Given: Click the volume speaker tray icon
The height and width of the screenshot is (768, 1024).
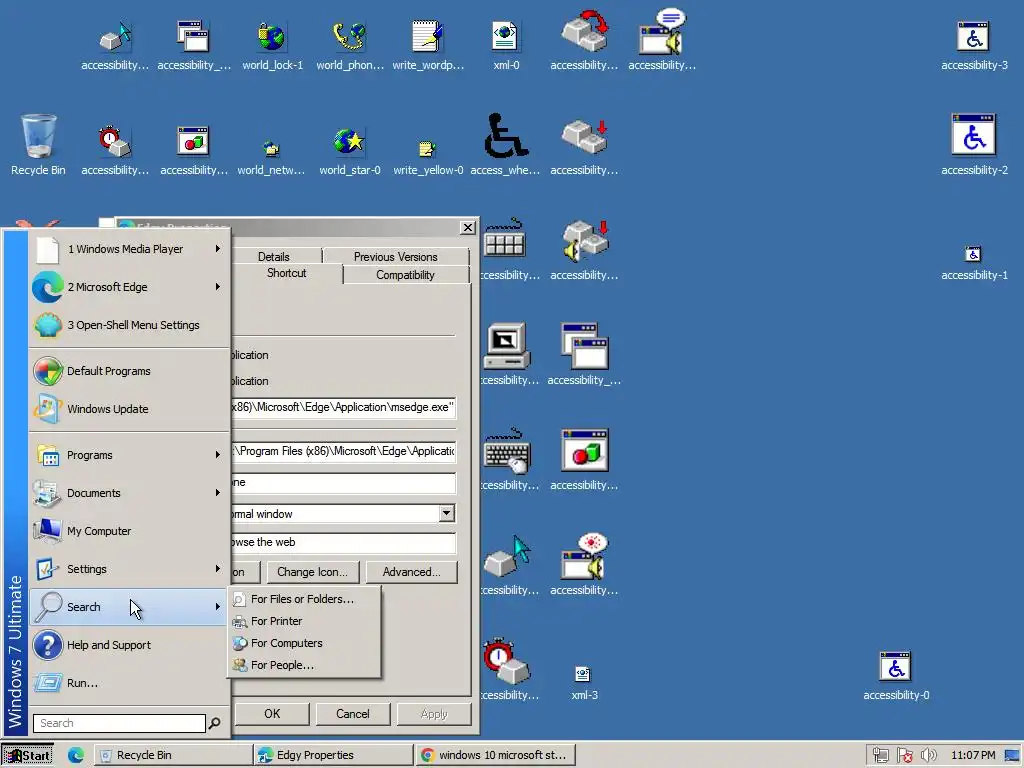Looking at the screenshot, I should click(928, 756).
